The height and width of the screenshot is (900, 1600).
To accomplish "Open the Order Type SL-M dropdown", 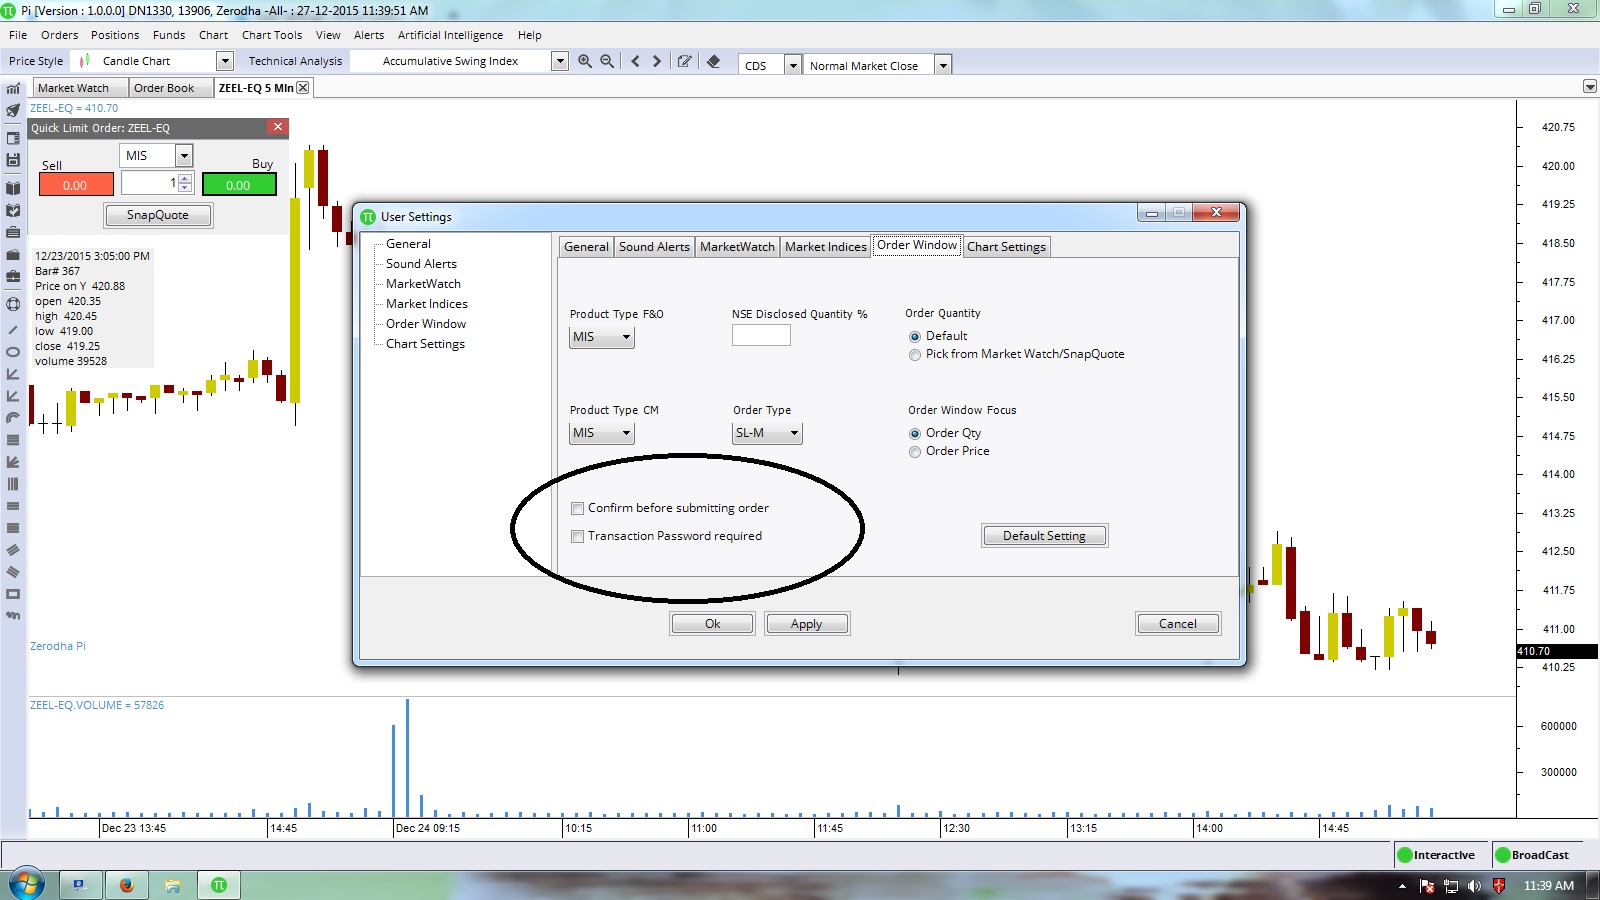I will (x=767, y=433).
